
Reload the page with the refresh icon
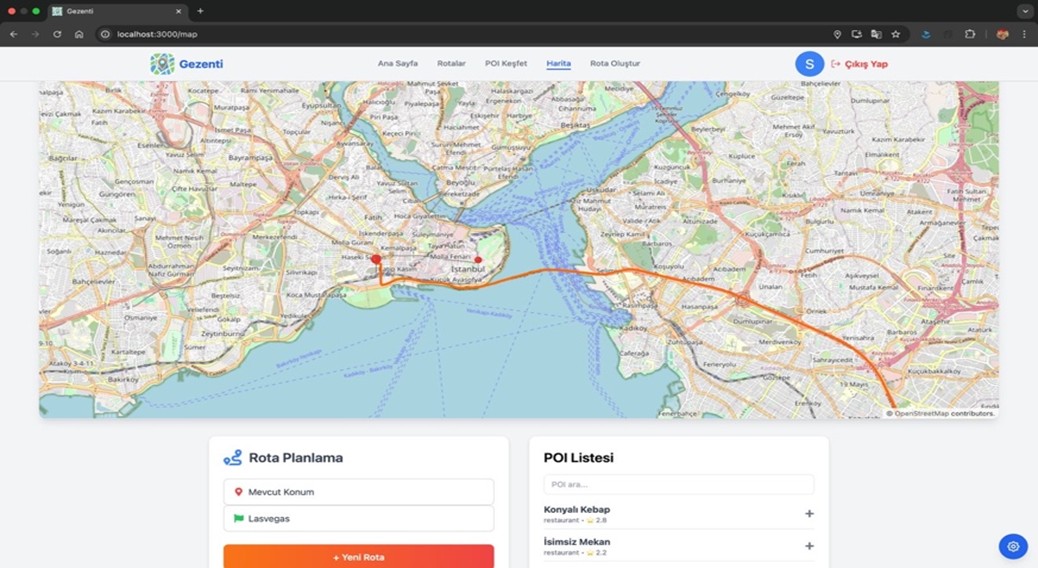pos(57,34)
